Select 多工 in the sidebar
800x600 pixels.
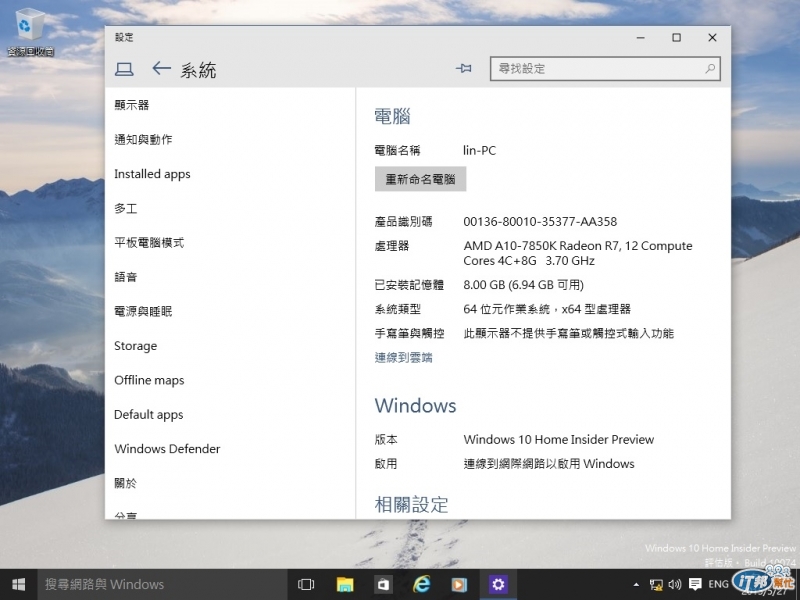tap(126, 208)
